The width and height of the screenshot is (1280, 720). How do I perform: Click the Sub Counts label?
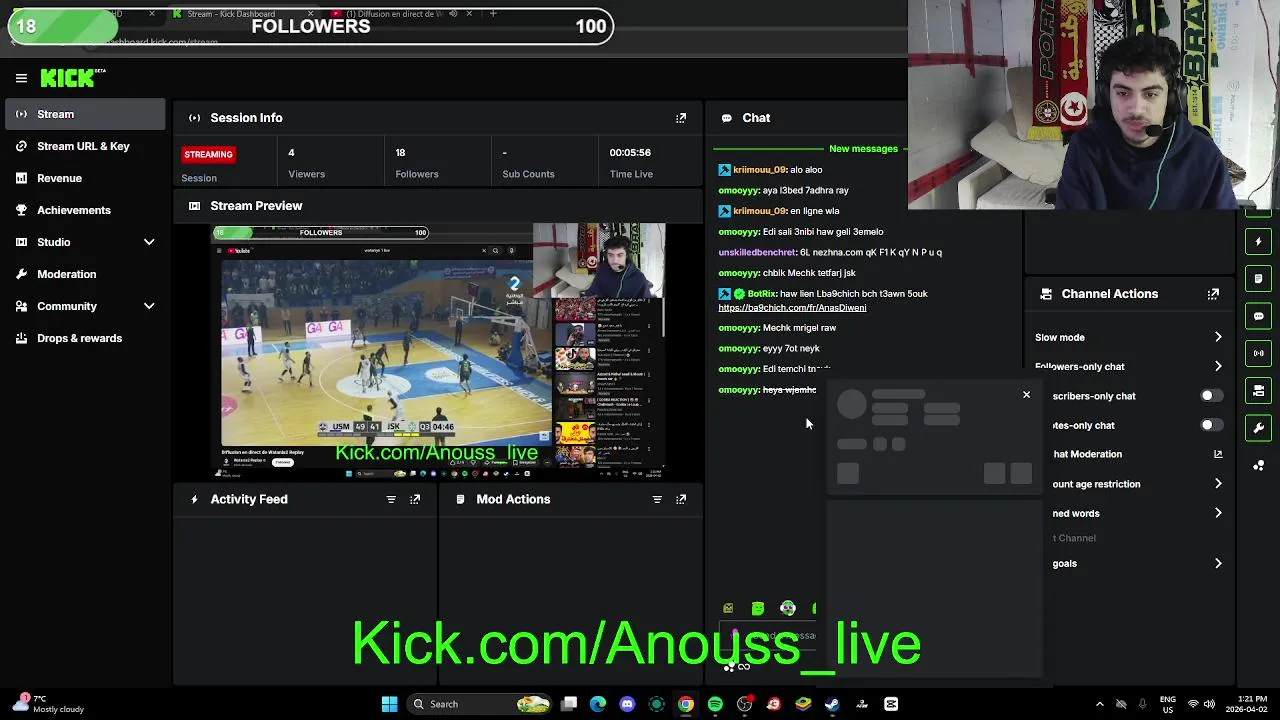point(528,174)
